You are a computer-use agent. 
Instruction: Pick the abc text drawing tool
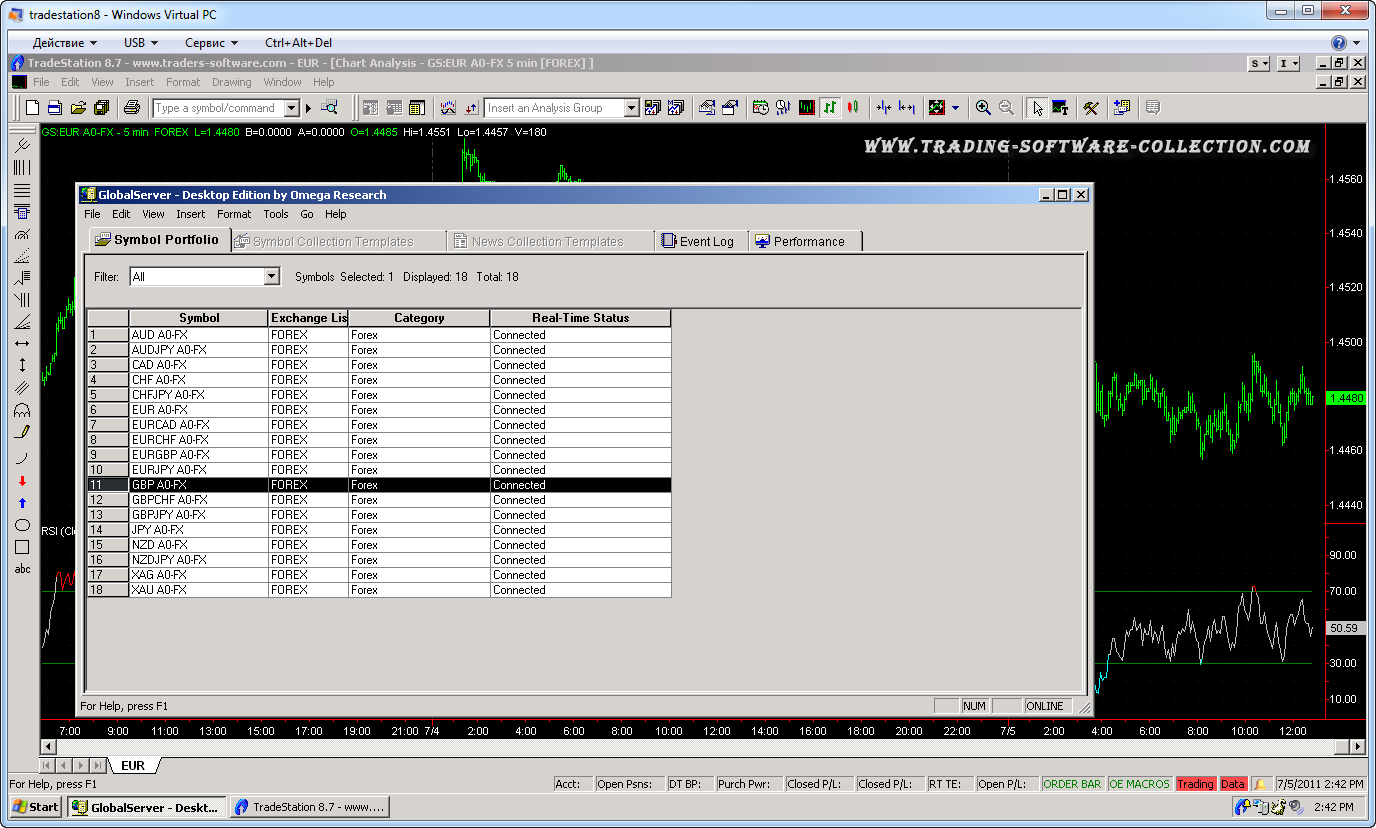(22, 569)
